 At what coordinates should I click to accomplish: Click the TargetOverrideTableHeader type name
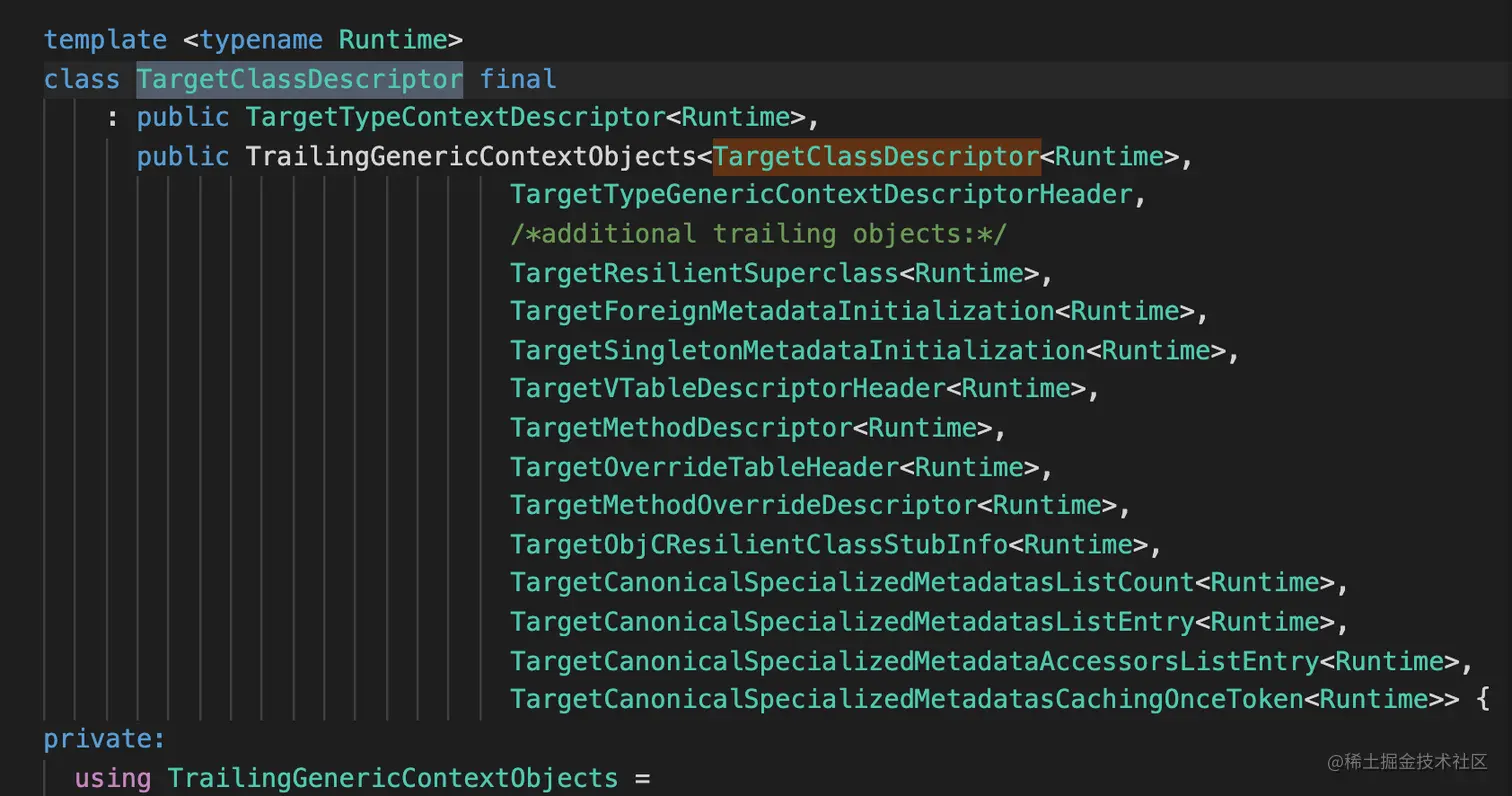pos(704,466)
